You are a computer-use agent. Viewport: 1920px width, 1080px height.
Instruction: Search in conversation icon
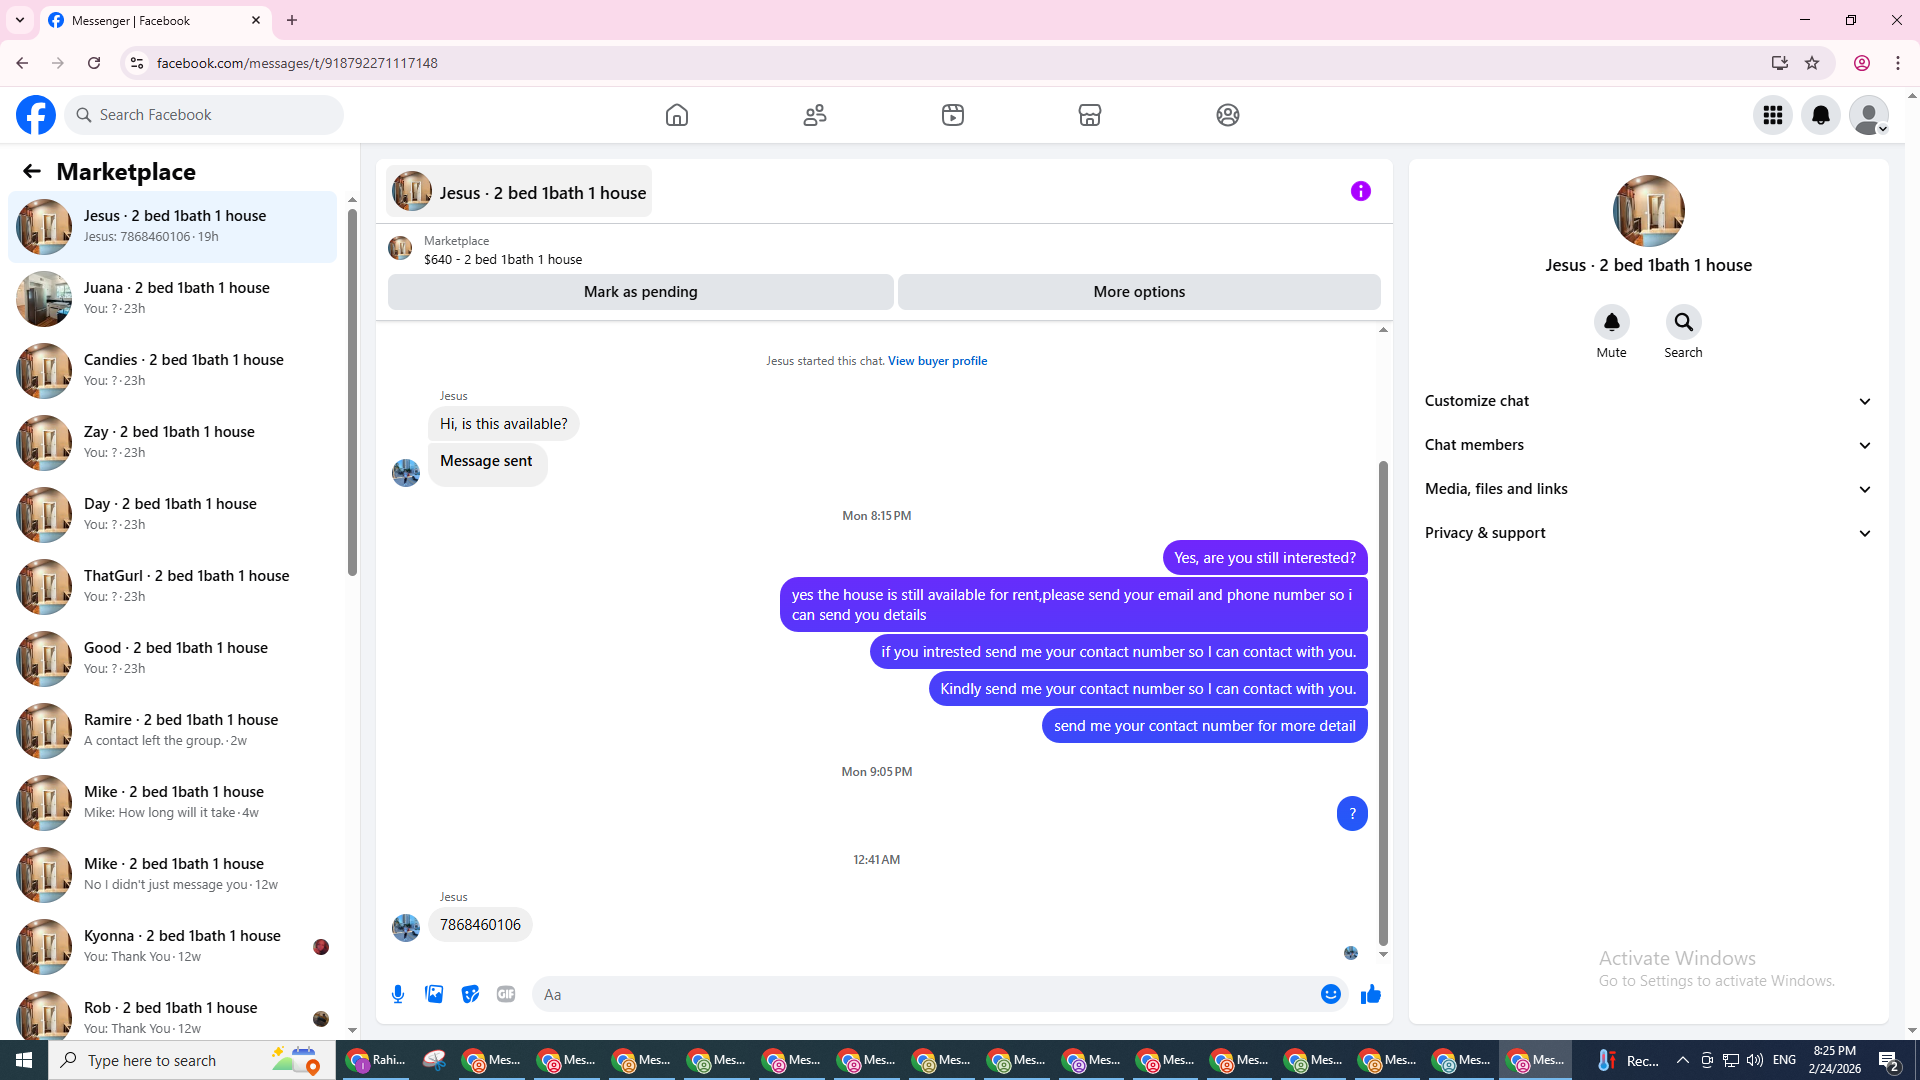coord(1683,322)
